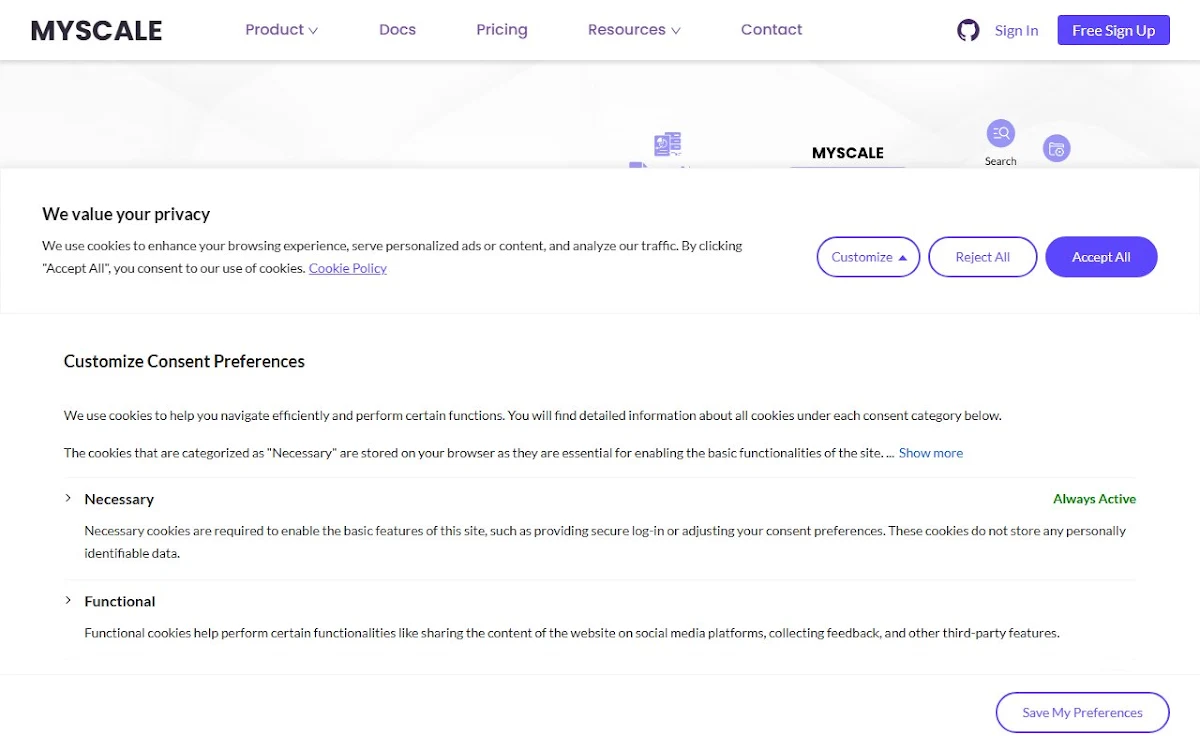Click the Sign In link
Screen dimensions: 1200x750
click(1016, 31)
